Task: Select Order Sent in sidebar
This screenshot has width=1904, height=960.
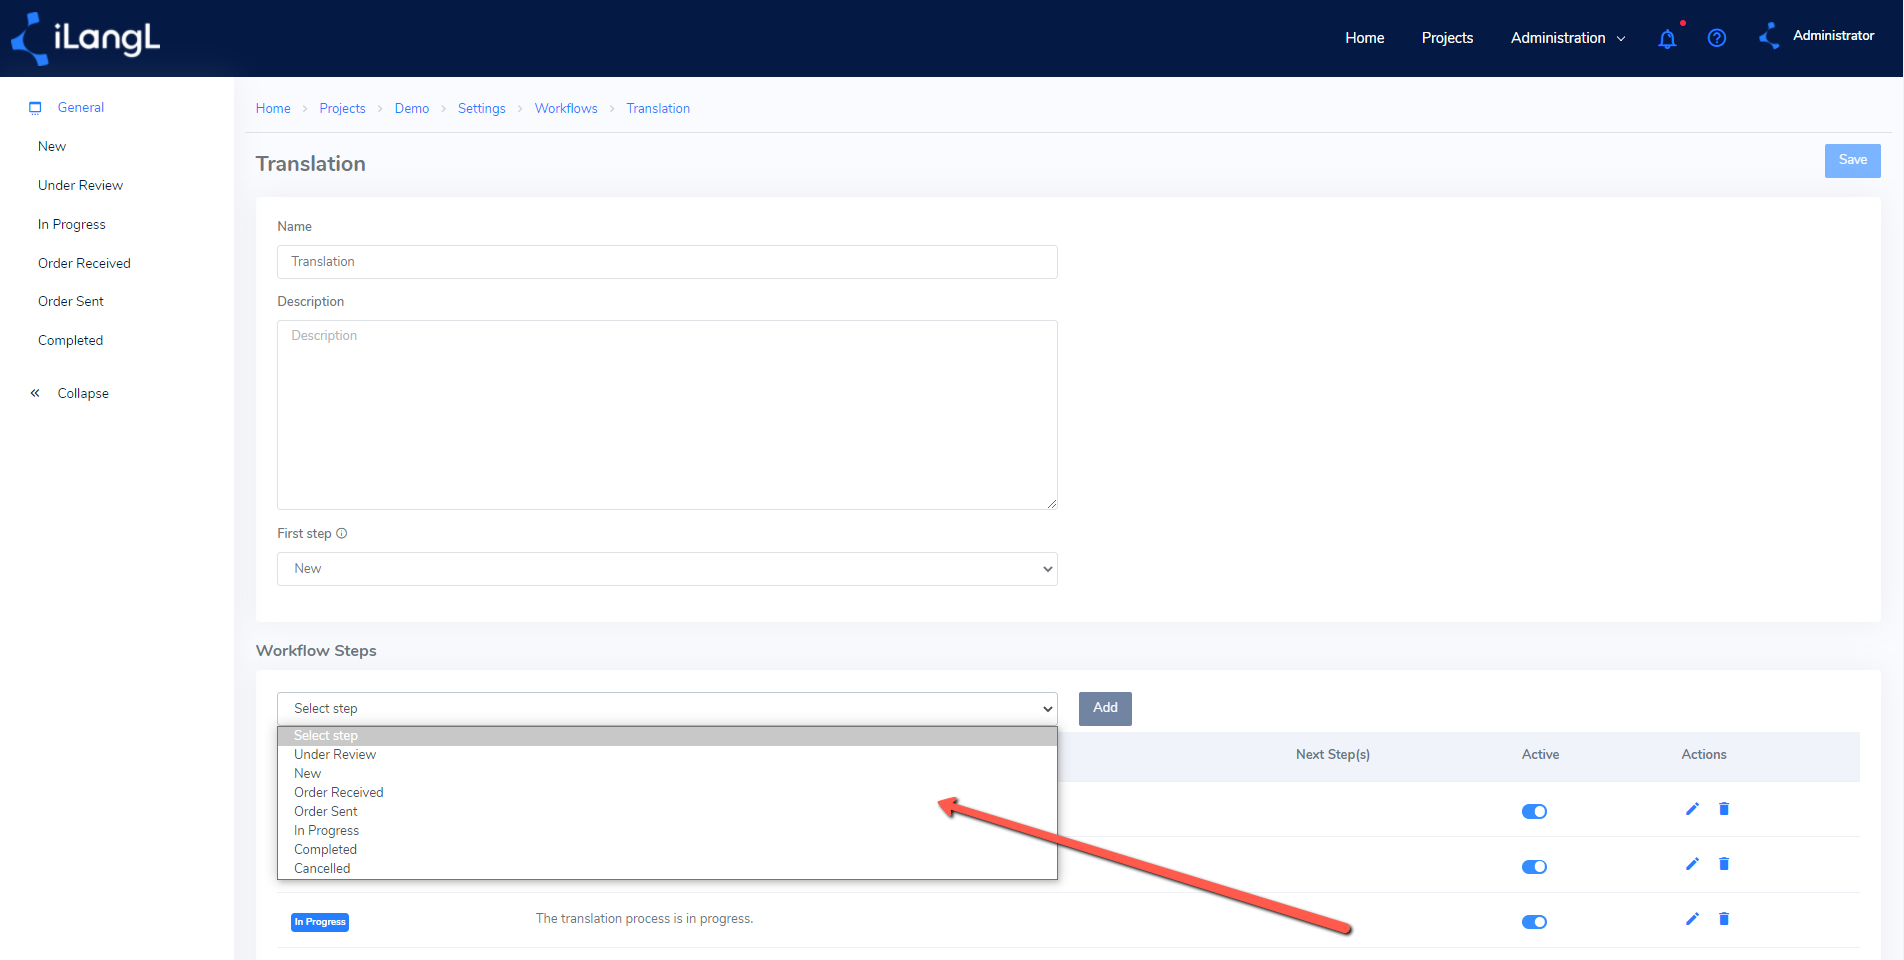Action: click(x=71, y=302)
